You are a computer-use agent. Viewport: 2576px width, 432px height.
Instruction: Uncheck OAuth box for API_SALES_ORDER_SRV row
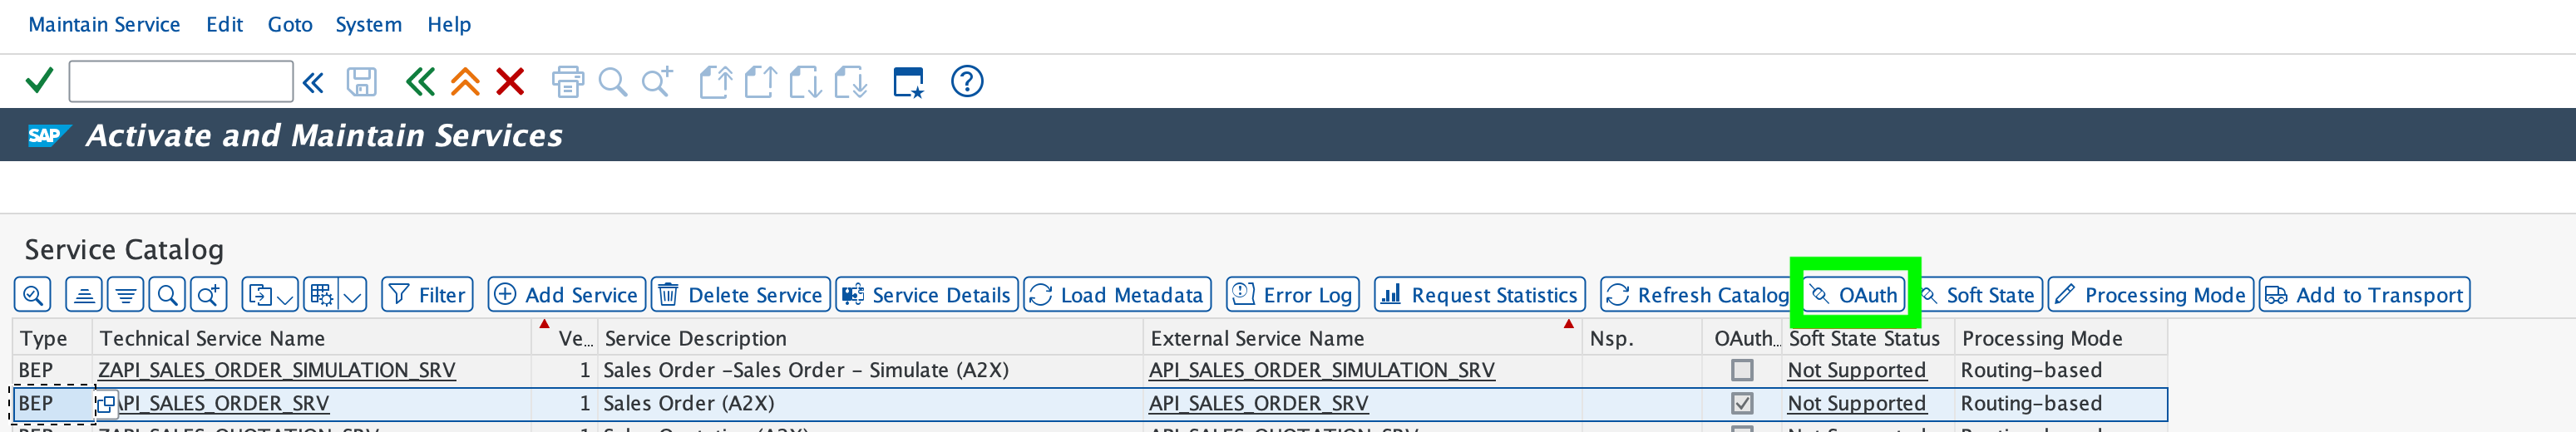pyautogui.click(x=1741, y=403)
